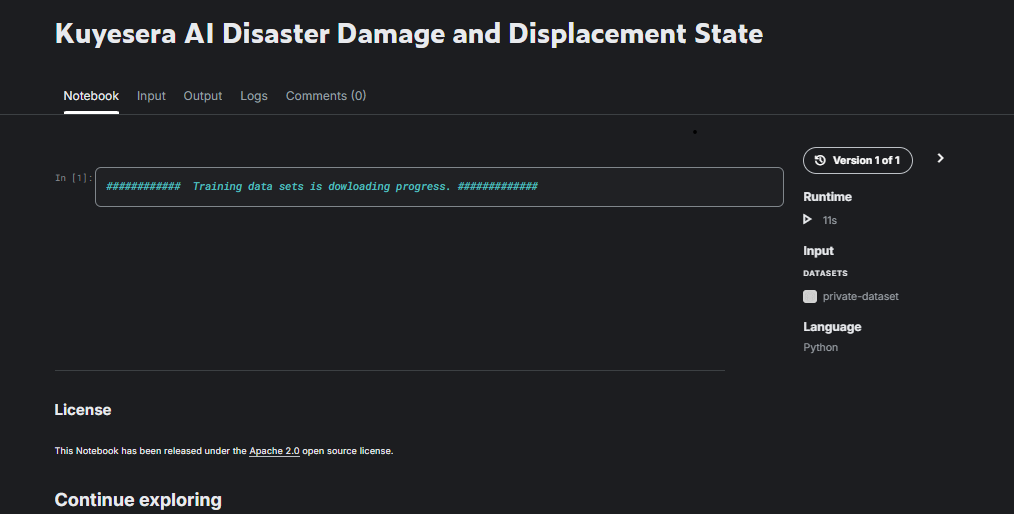Open the Comments (0) tab
1014x514 pixels.
(x=326, y=96)
